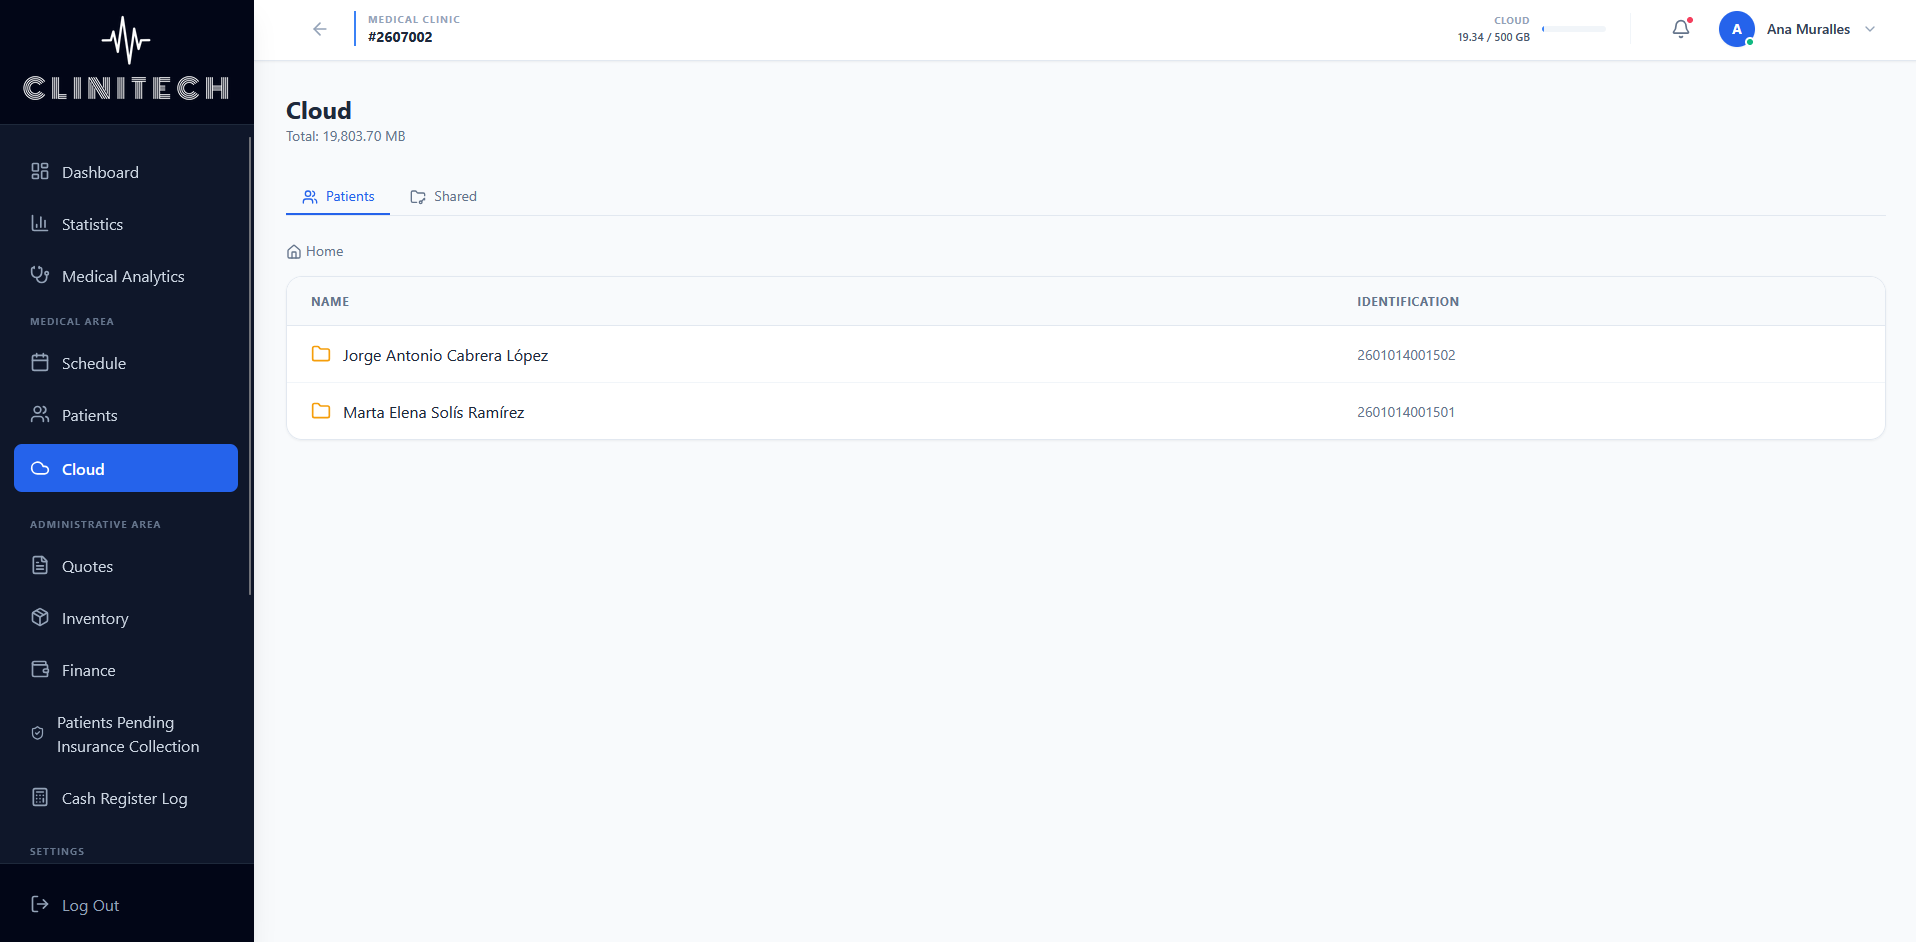This screenshot has height=942, width=1916.
Task: Select the Patients cloud tab
Action: point(338,196)
